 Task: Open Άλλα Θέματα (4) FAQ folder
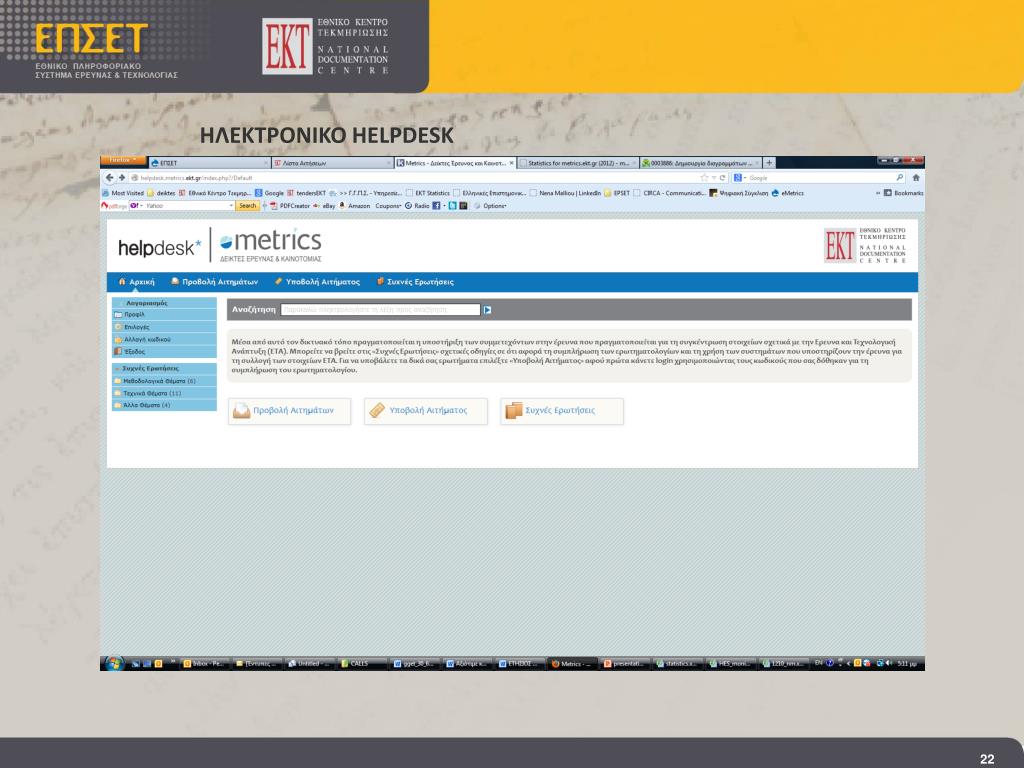pos(165,406)
